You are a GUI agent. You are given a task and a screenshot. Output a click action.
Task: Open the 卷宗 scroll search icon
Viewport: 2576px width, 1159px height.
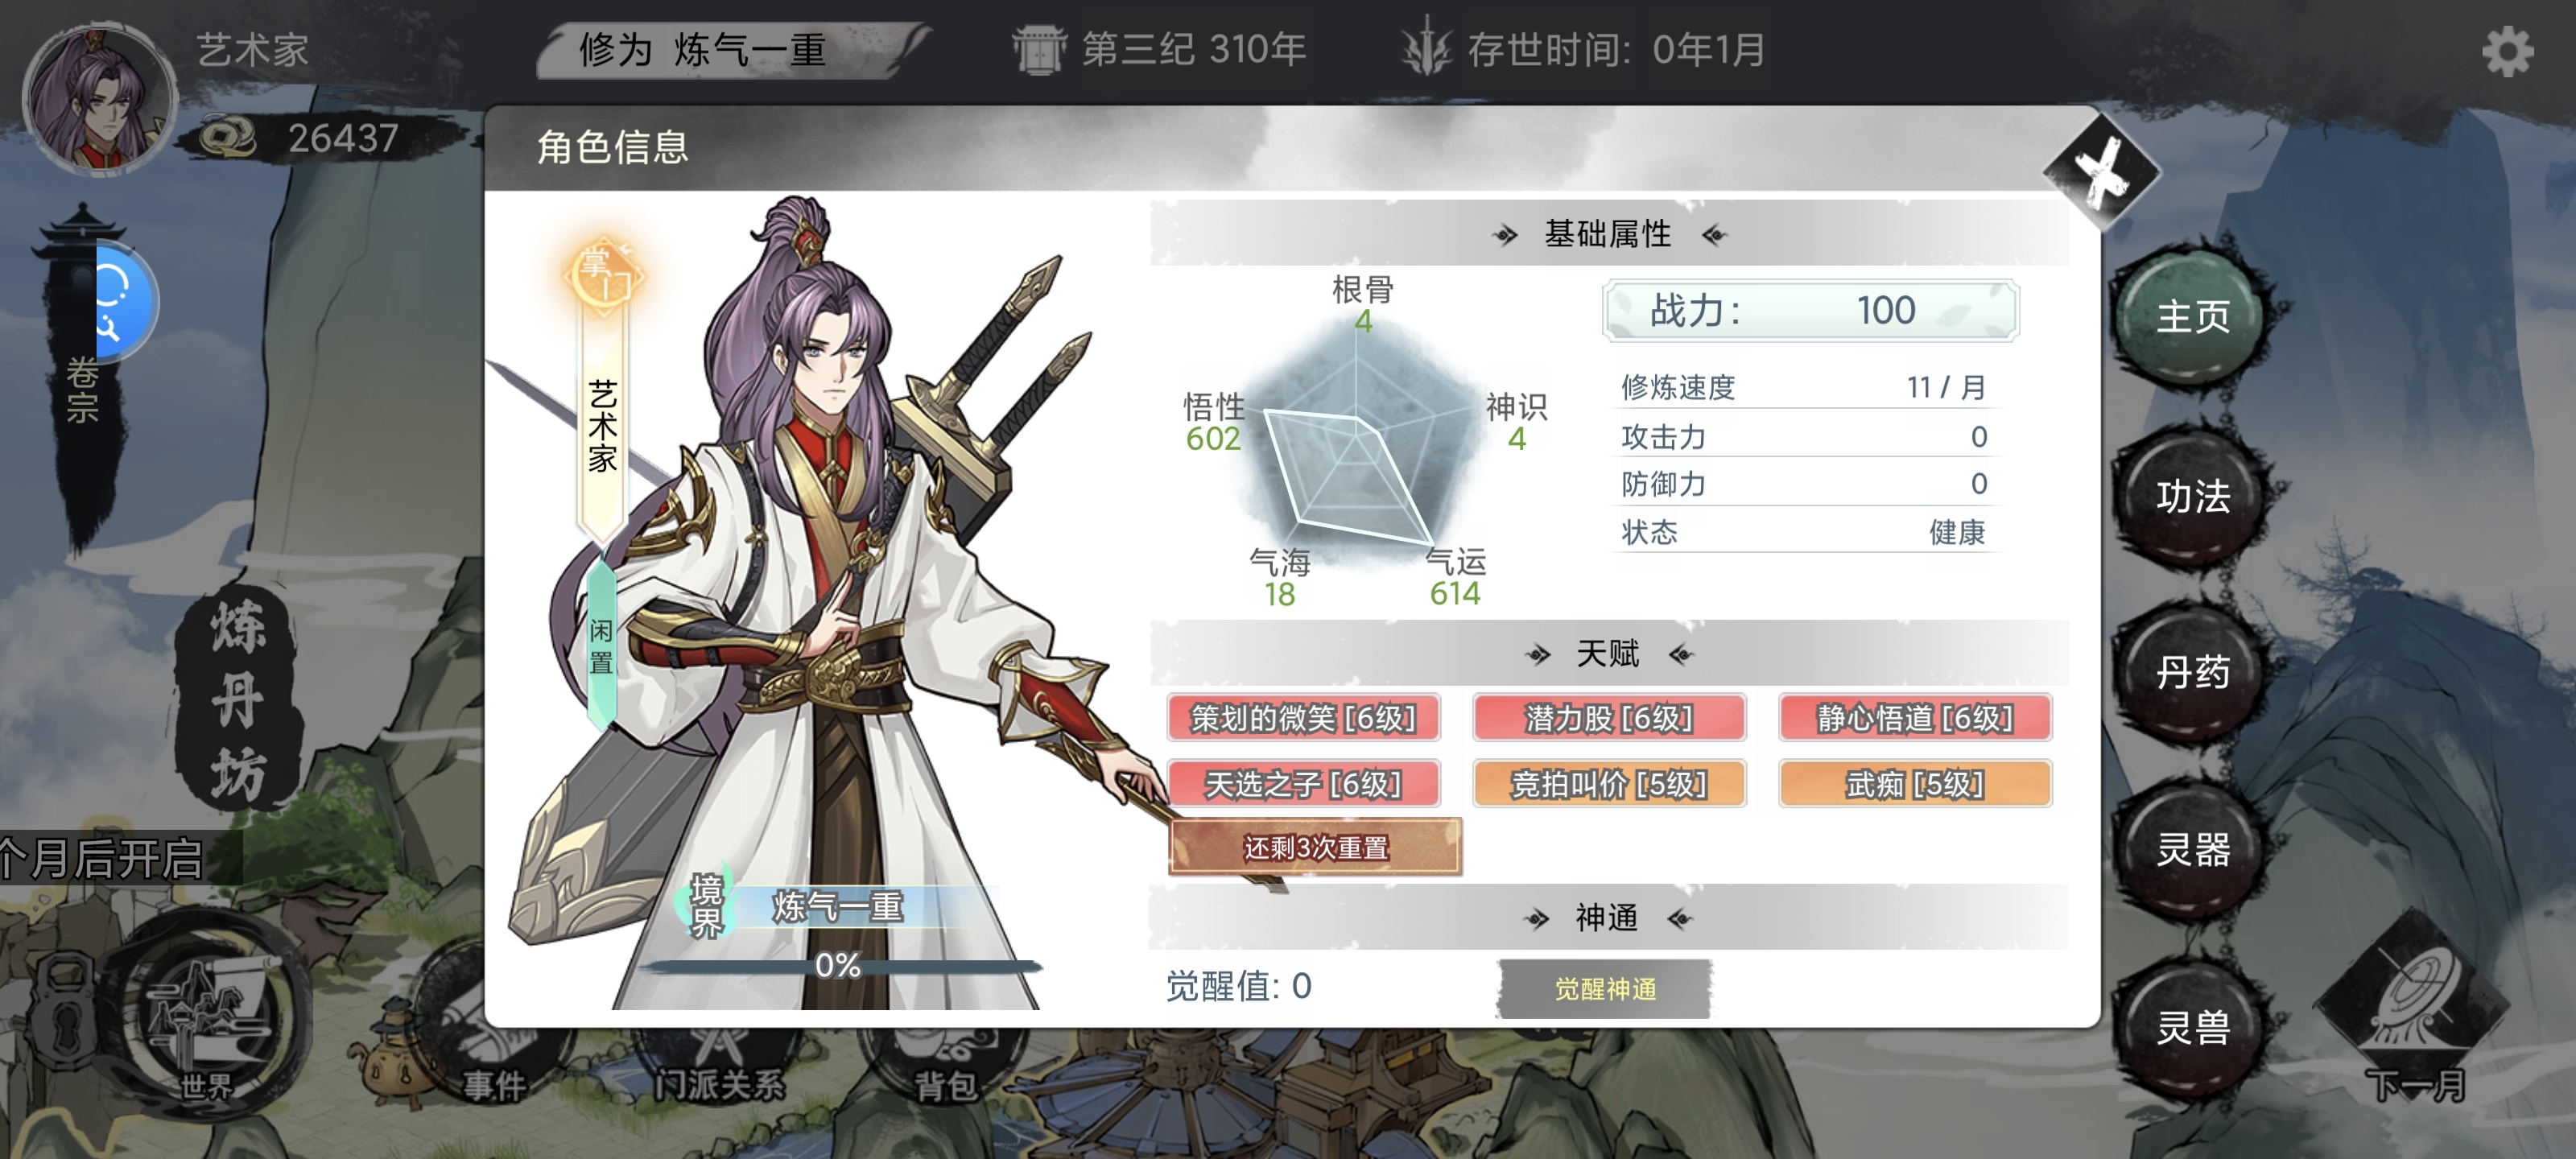(120, 302)
